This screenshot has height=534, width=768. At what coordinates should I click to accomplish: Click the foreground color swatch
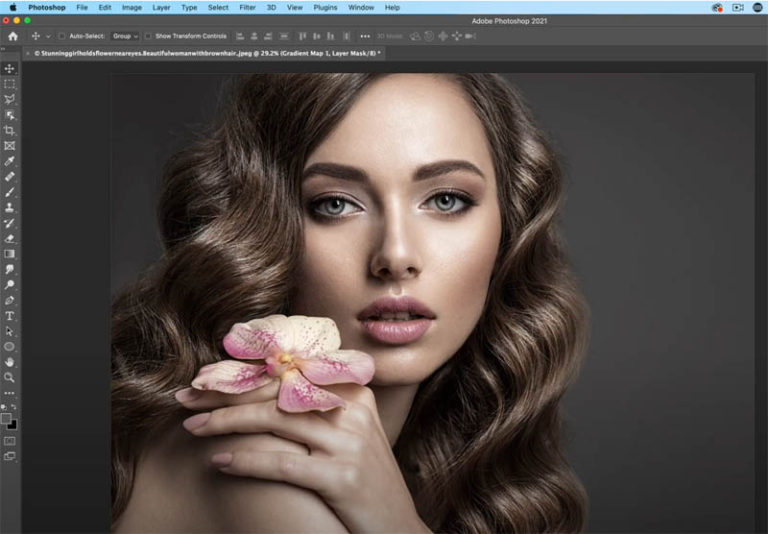click(x=7, y=419)
